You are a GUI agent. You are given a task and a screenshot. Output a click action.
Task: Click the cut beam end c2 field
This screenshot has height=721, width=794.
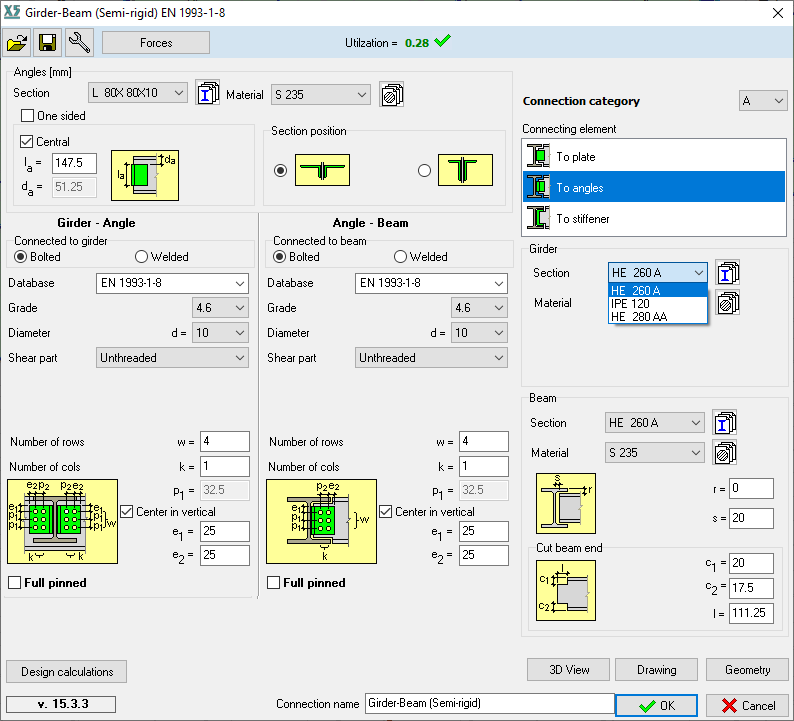(751, 588)
